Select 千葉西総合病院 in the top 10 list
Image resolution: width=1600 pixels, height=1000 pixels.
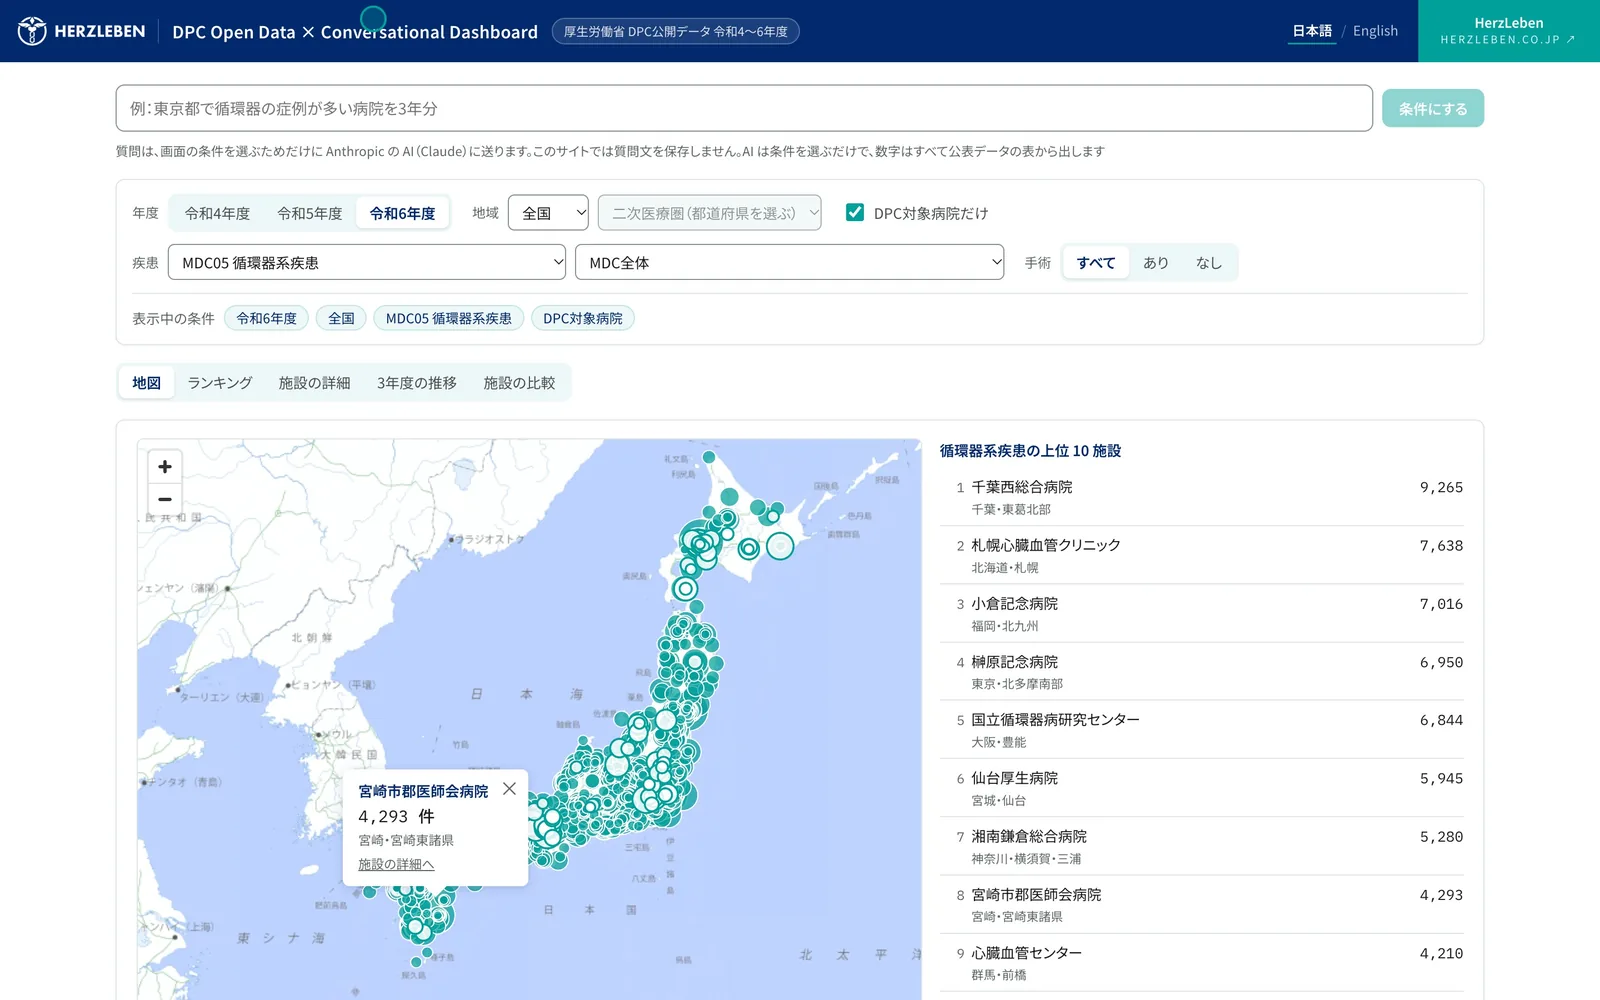pyautogui.click(x=1202, y=497)
